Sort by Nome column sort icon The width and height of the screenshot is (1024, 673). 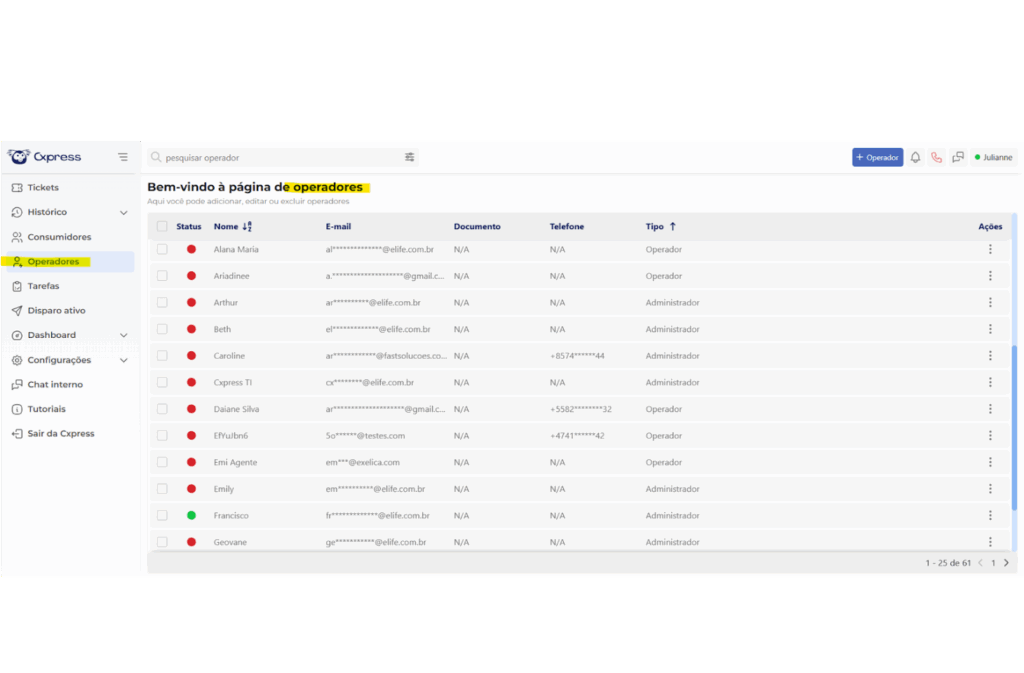tap(247, 227)
